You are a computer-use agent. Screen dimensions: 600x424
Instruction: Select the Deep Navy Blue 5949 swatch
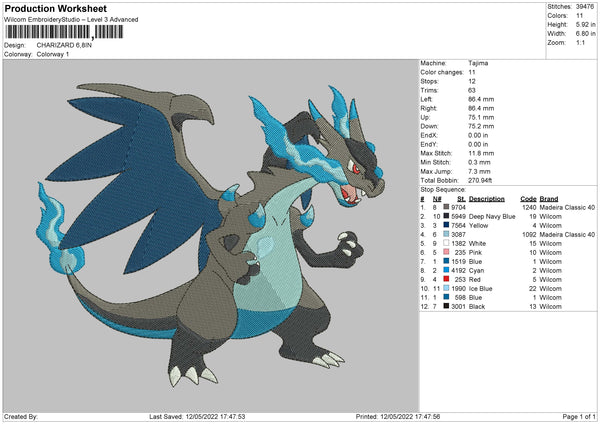click(446, 216)
